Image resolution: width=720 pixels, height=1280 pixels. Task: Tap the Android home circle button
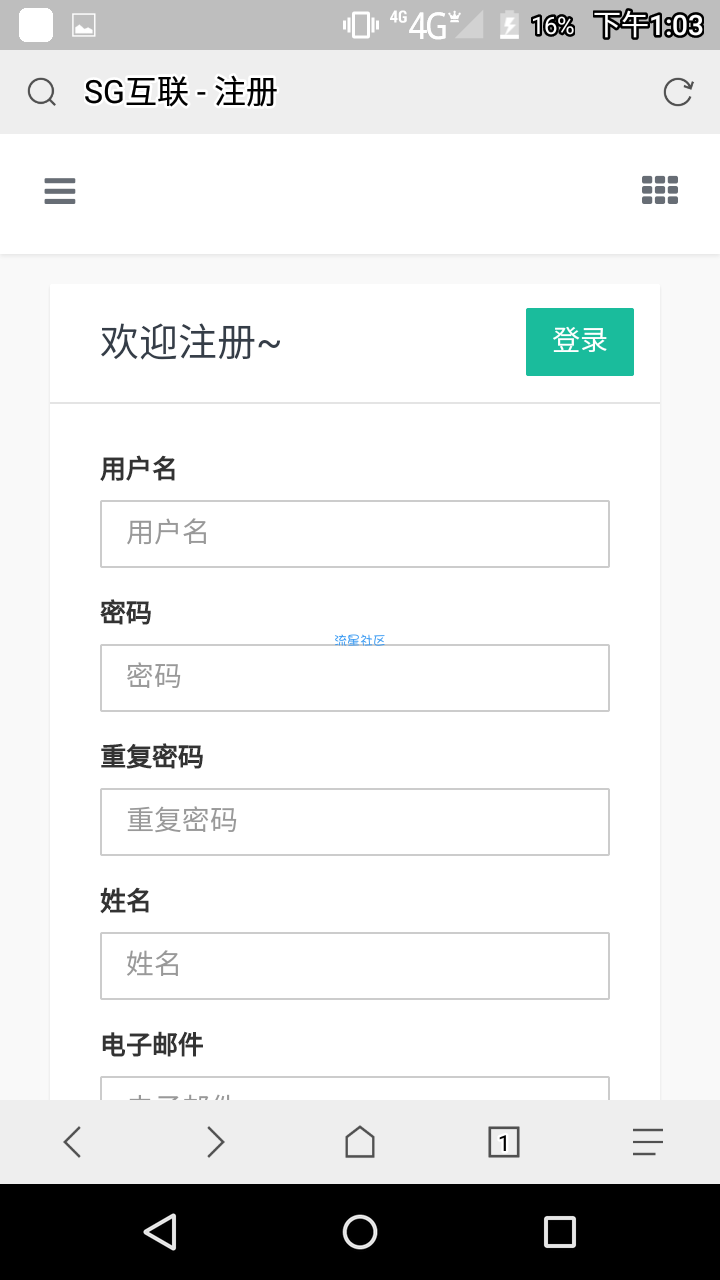tap(360, 1232)
